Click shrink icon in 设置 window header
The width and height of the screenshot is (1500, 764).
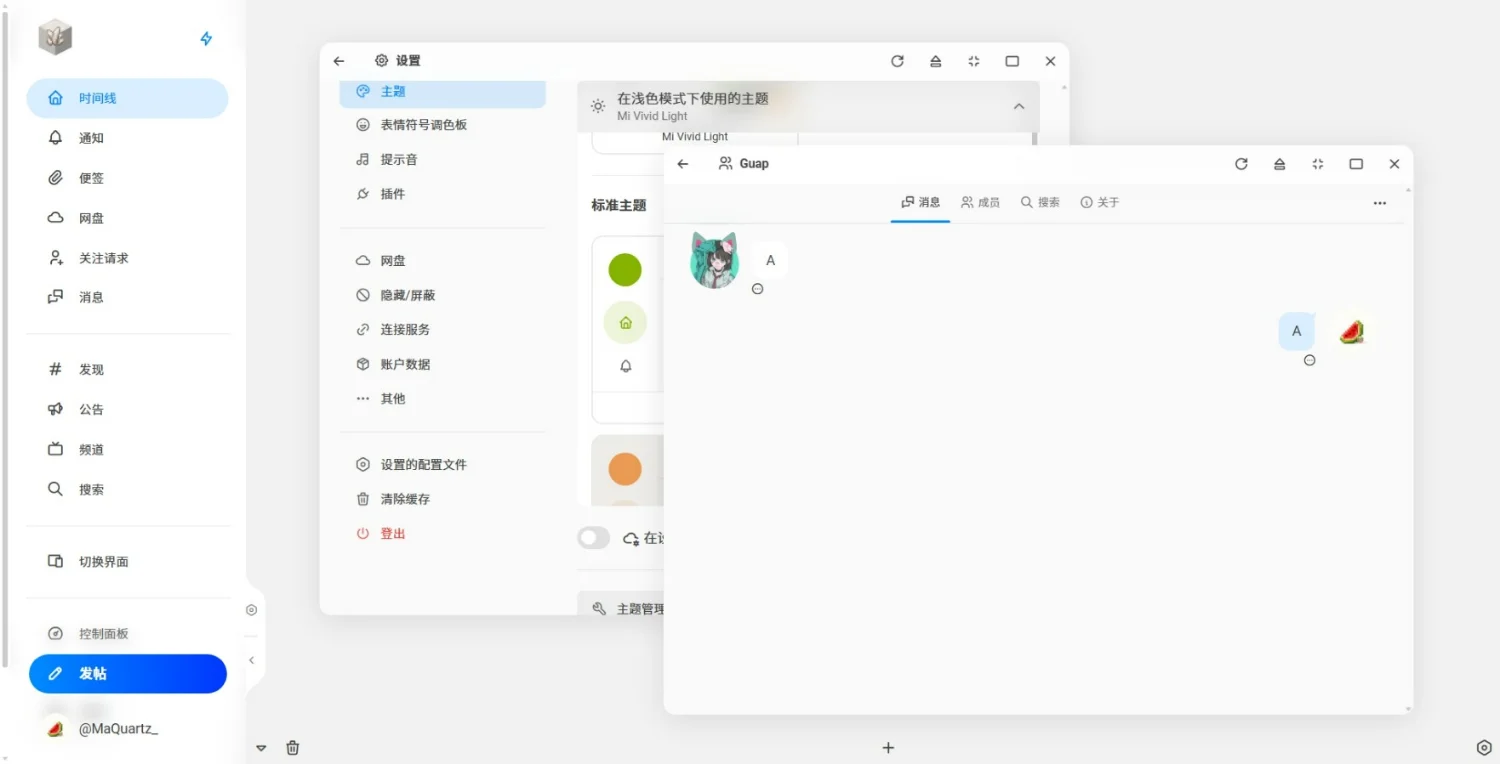pos(974,61)
